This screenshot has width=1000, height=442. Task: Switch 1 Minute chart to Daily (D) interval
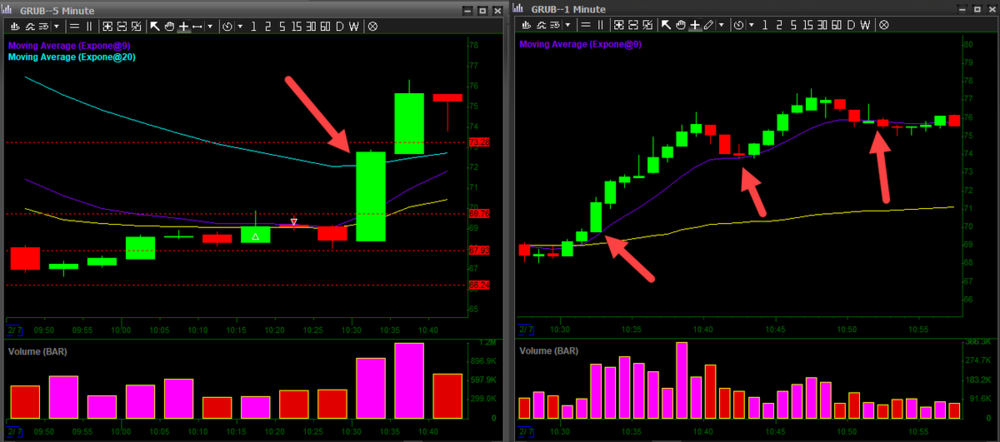(850, 25)
